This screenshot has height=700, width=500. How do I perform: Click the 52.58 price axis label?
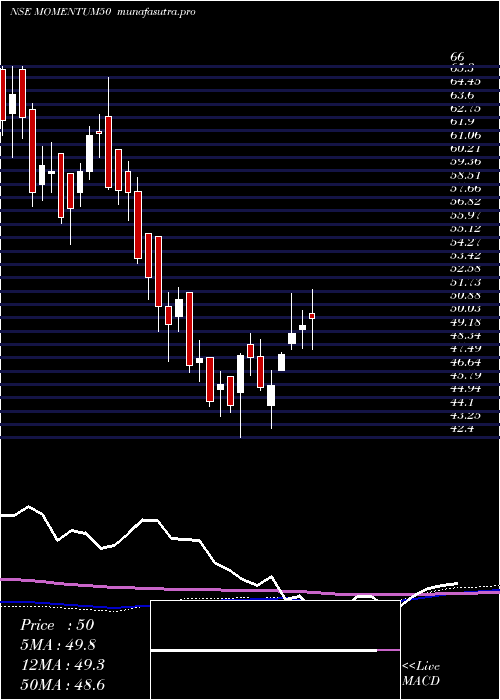coord(465,269)
